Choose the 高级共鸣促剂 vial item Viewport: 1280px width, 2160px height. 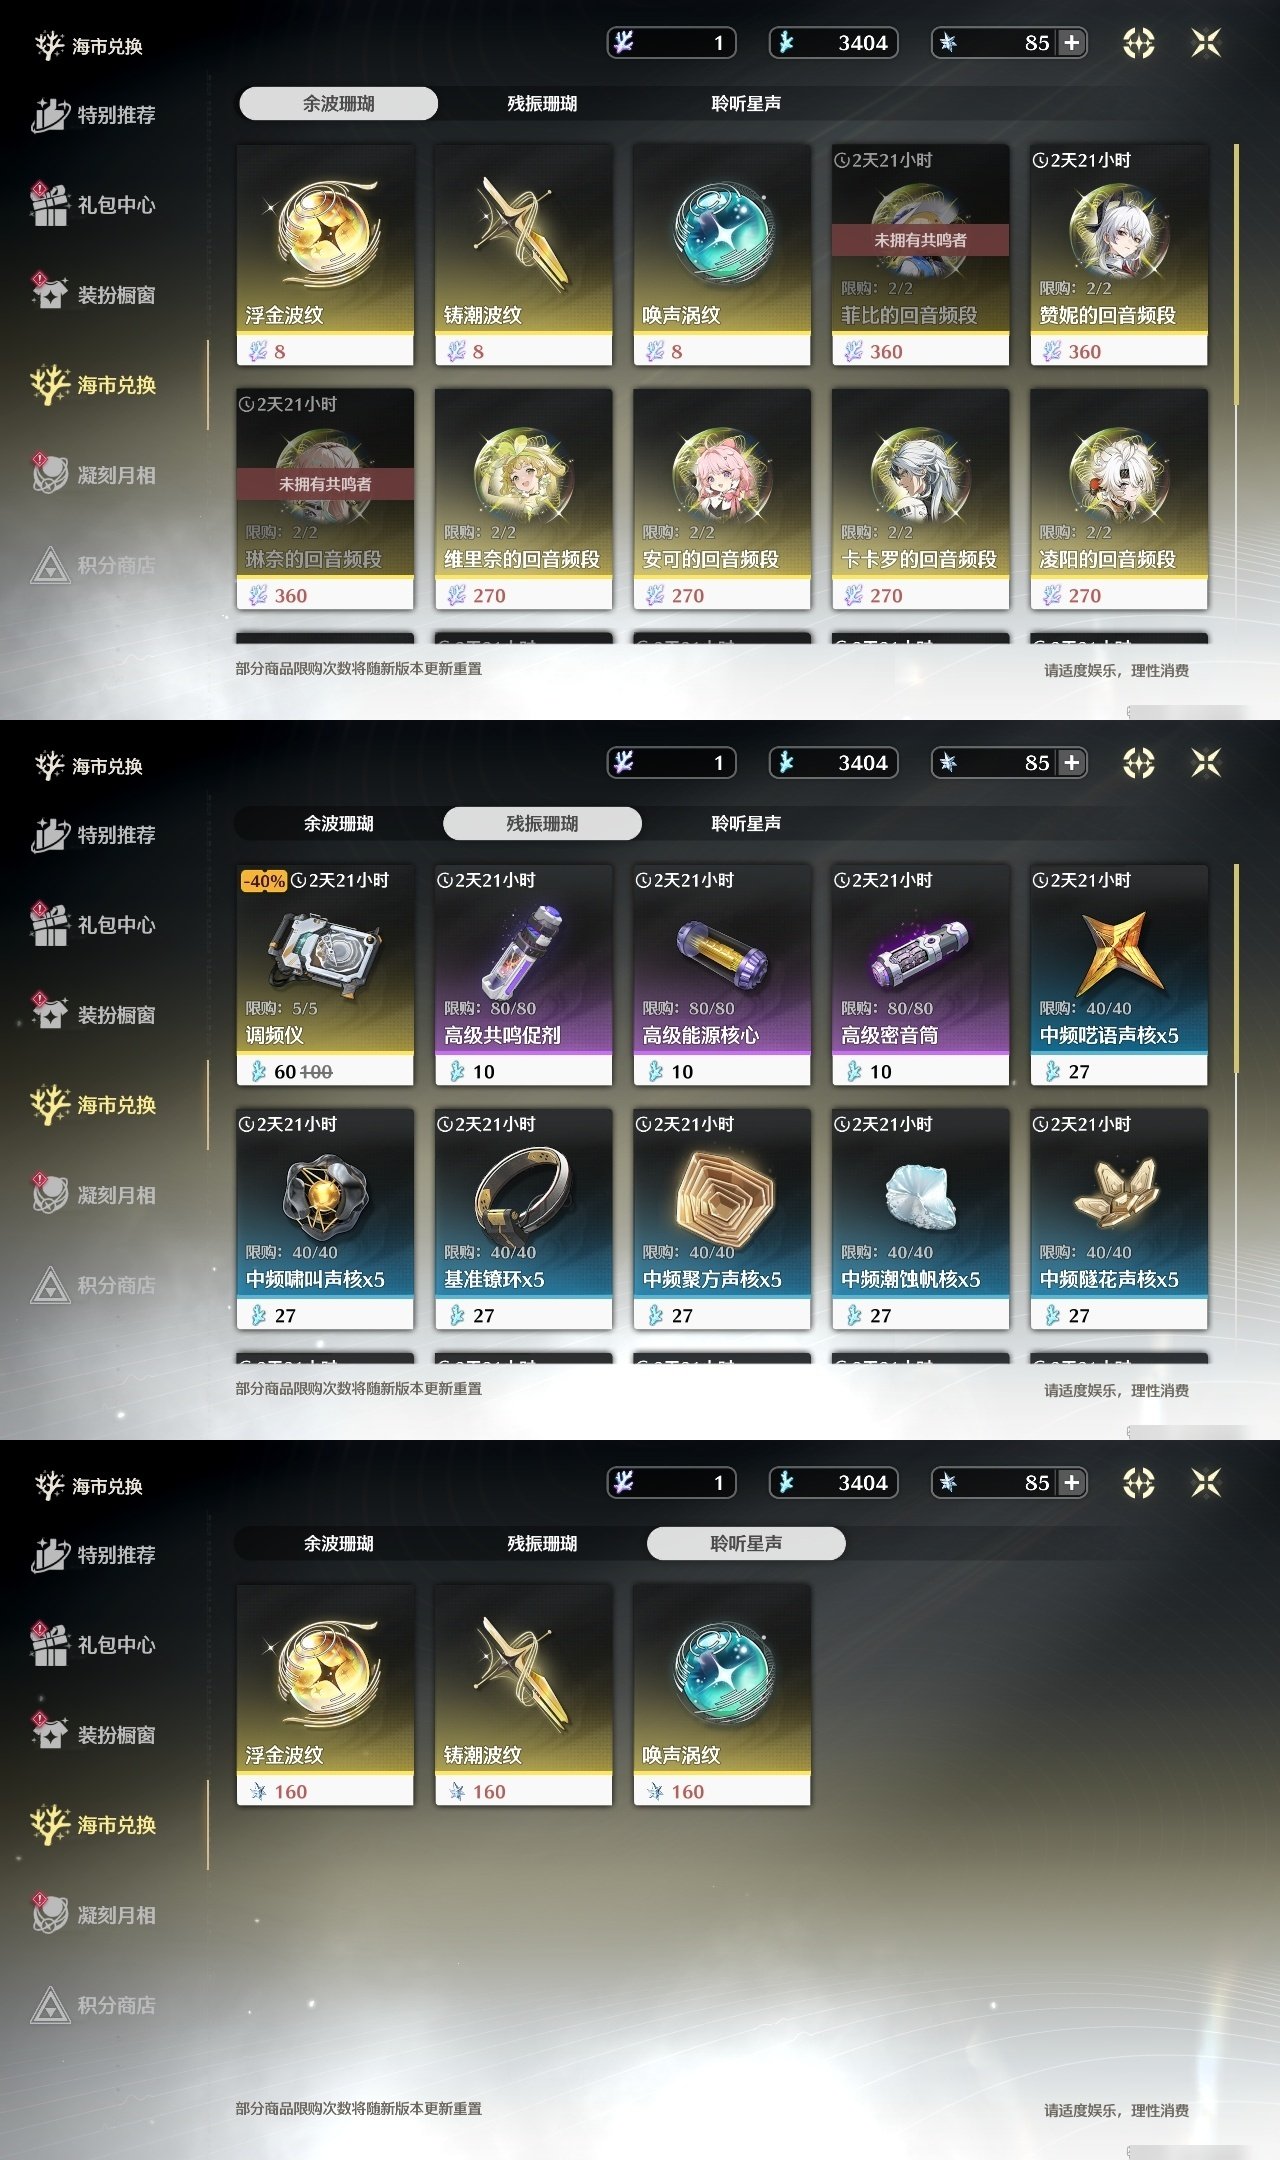[x=523, y=975]
